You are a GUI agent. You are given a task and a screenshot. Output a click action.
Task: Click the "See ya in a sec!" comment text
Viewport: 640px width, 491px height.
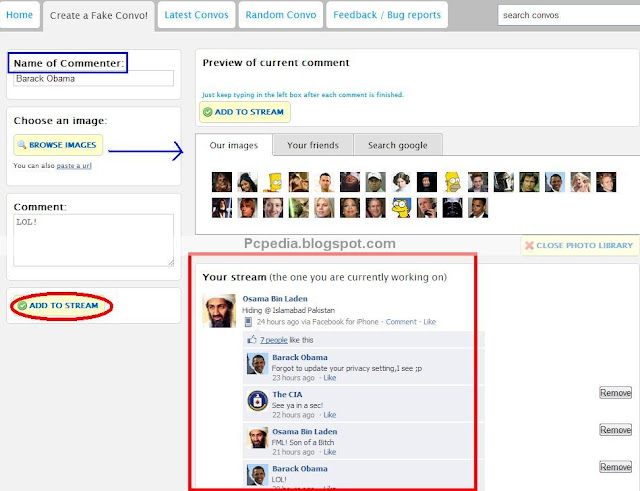[x=298, y=405]
